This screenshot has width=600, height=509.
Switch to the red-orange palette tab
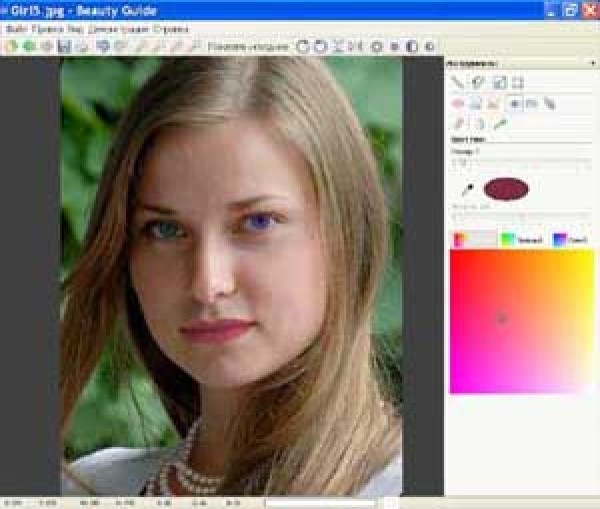coord(474,239)
